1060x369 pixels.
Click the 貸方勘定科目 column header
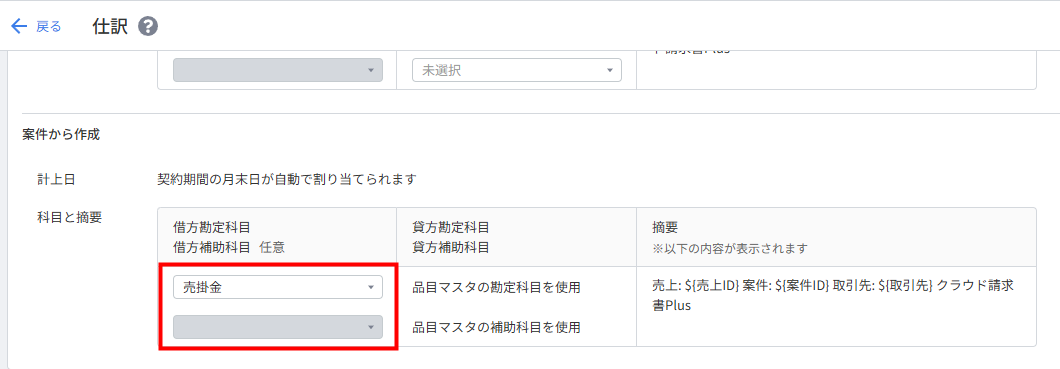451,228
